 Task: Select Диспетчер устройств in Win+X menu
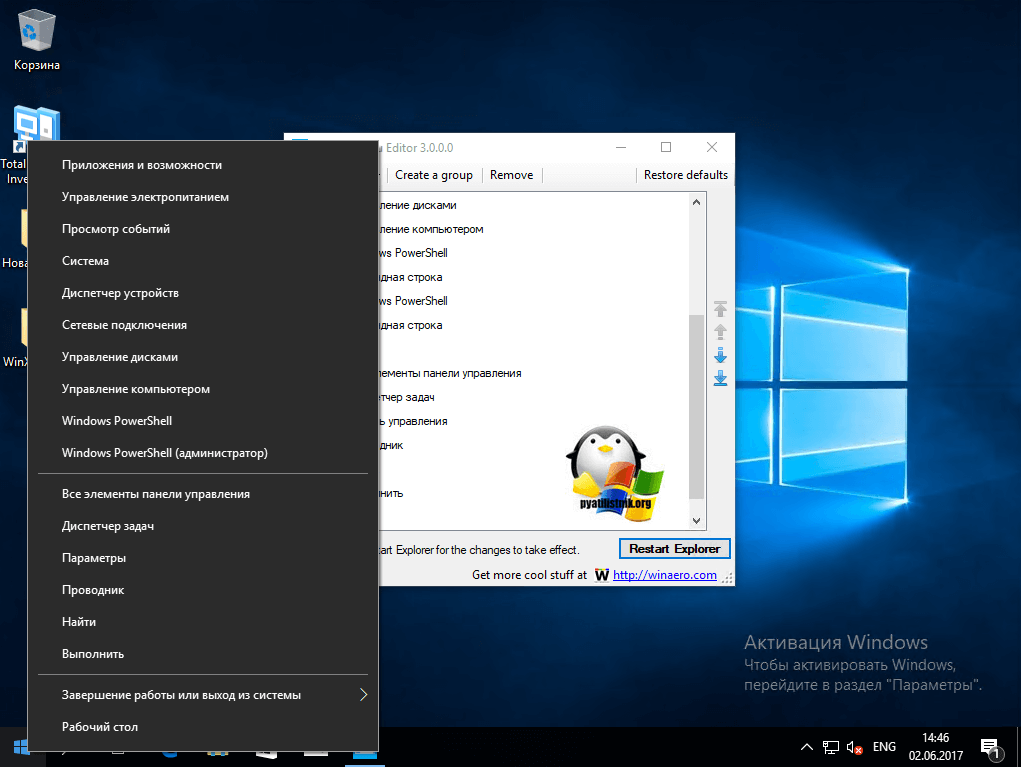120,293
